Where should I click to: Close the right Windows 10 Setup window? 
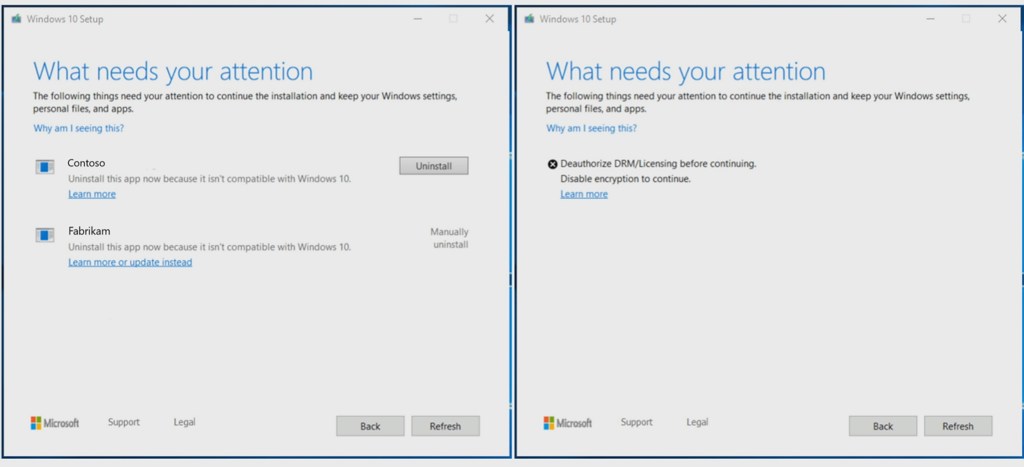click(x=1002, y=19)
